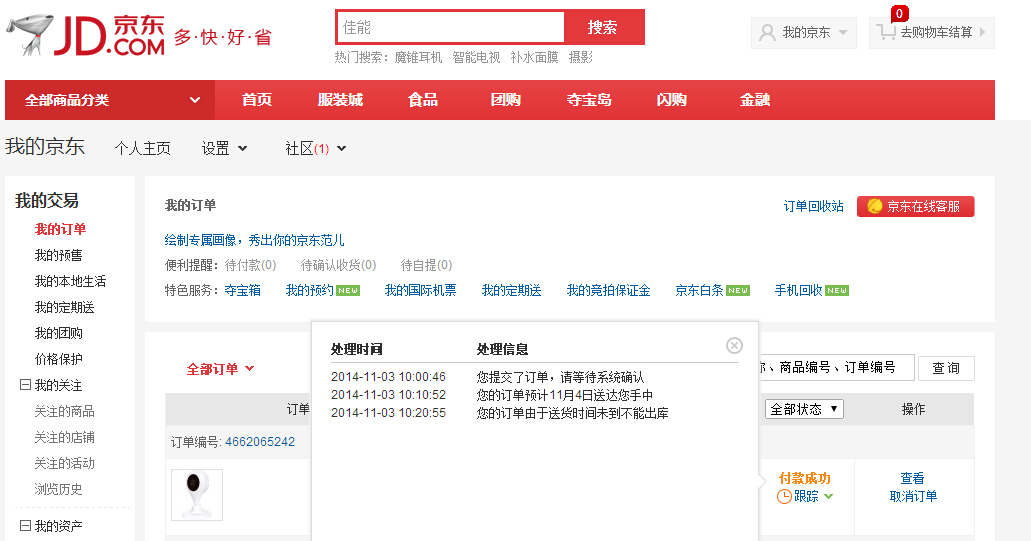Open the 我的竞拍保证金 link
The height and width of the screenshot is (541, 1031).
click(608, 290)
